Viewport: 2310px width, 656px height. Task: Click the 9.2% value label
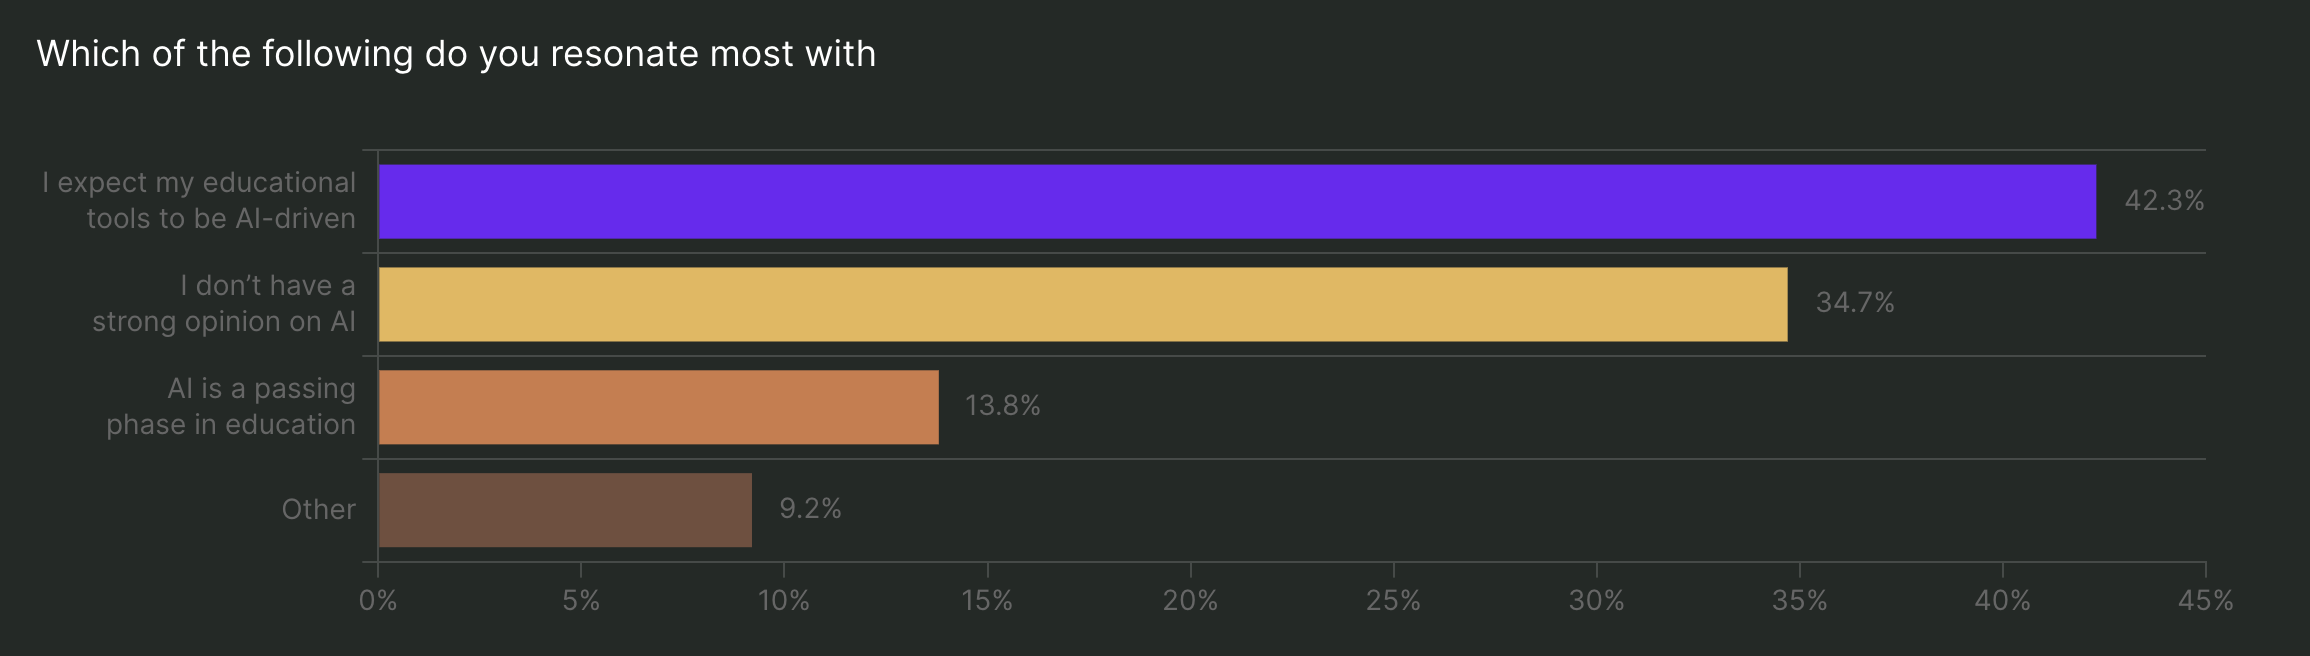coord(810,509)
